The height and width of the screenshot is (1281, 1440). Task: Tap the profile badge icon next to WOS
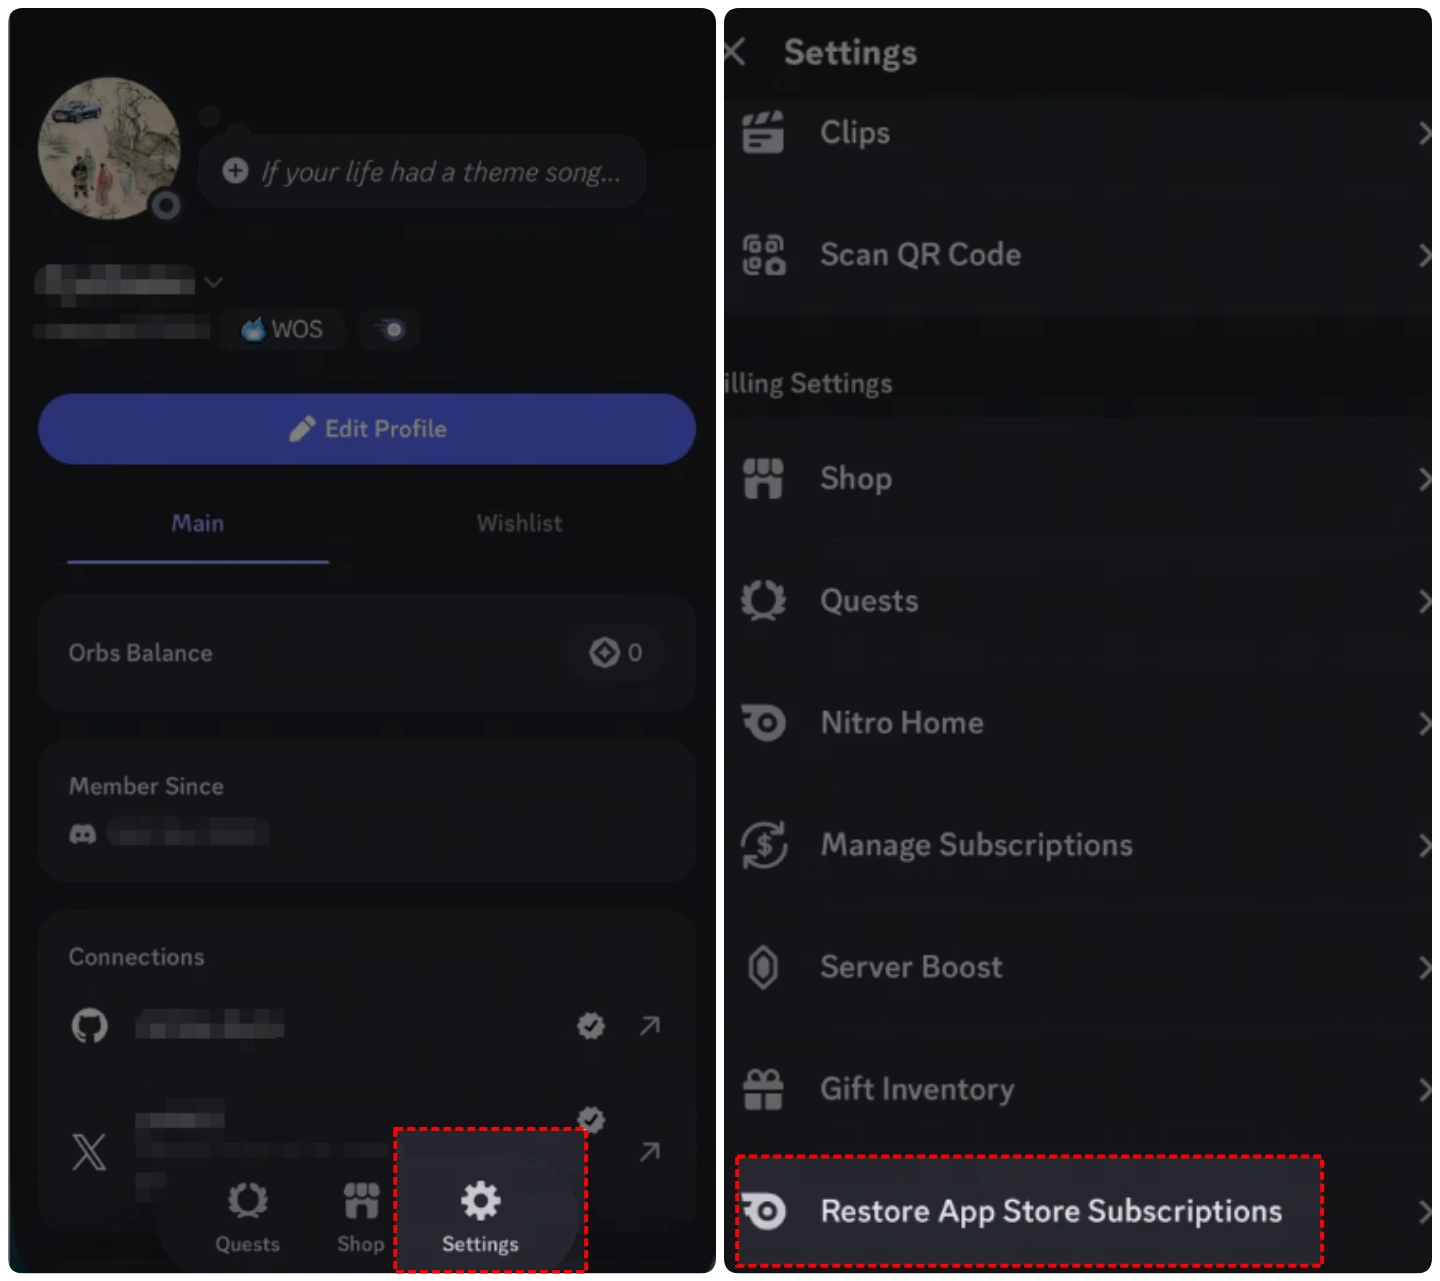pyautogui.click(x=389, y=329)
